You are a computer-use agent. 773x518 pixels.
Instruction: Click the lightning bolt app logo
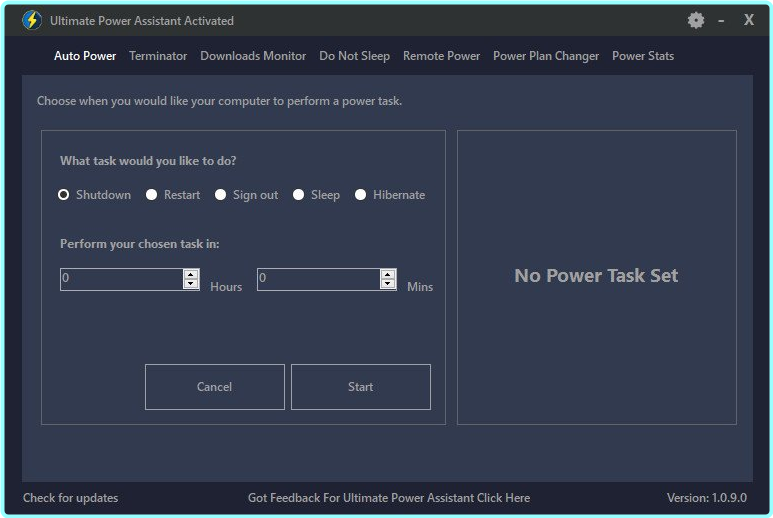31,21
